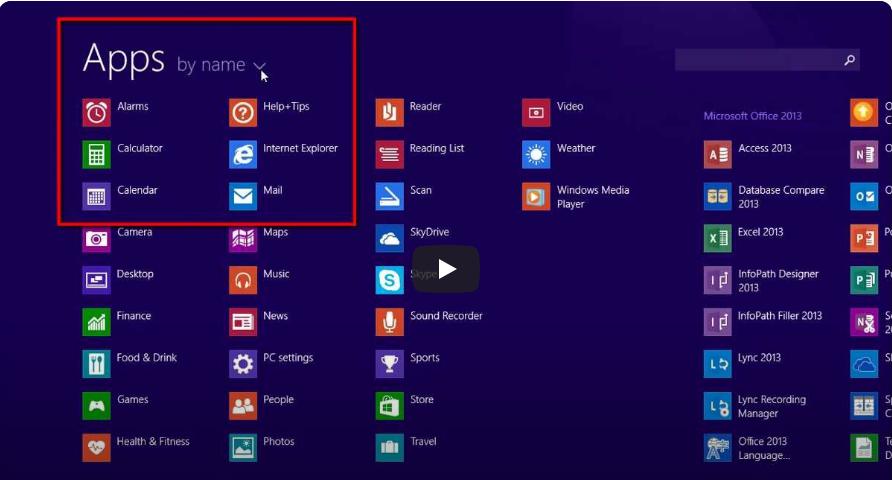Select the Sound Recorder label
The height and width of the screenshot is (480, 892).
pos(446,316)
